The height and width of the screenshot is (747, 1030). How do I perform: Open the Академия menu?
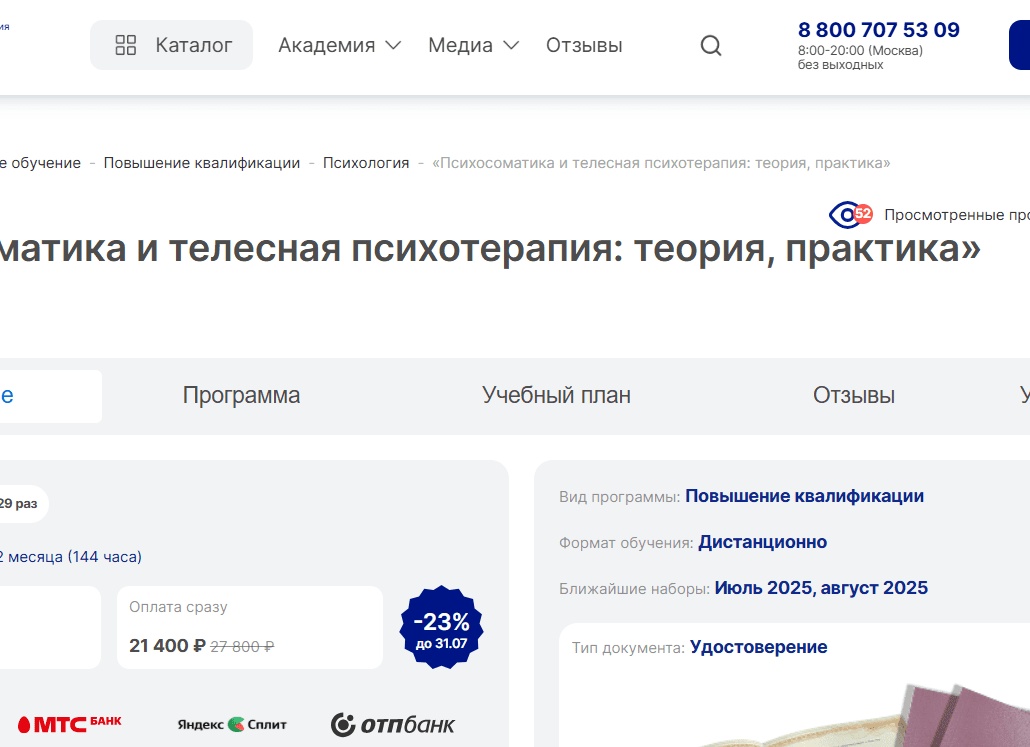pyautogui.click(x=340, y=45)
